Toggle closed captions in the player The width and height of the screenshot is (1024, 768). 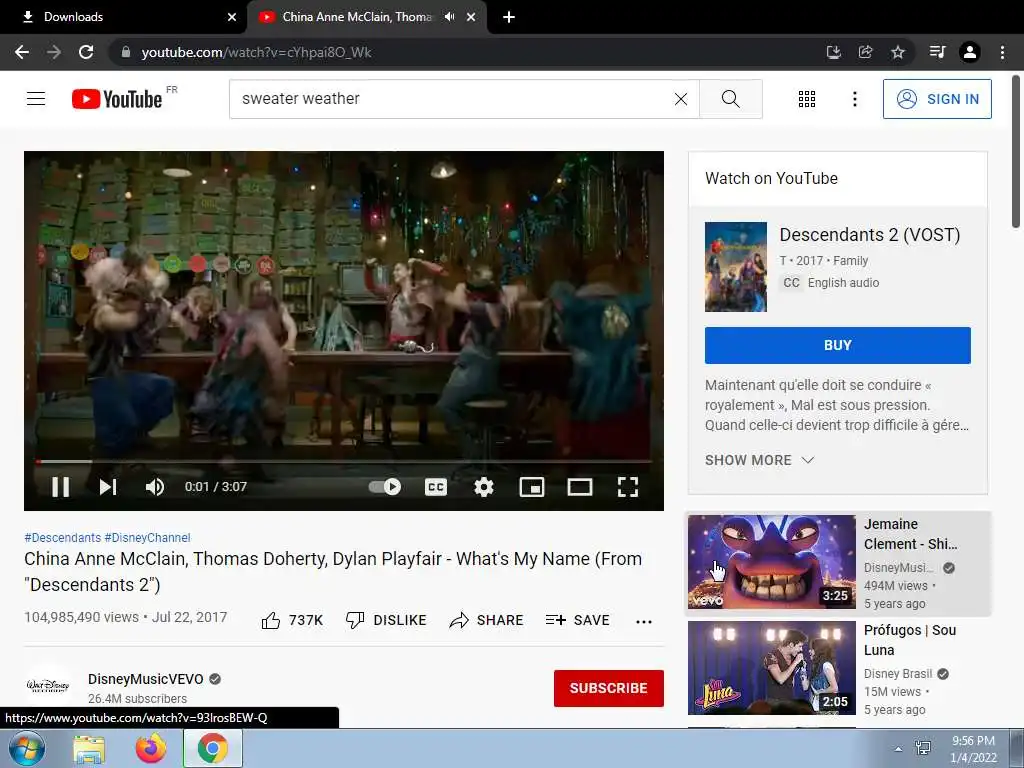[x=436, y=487]
